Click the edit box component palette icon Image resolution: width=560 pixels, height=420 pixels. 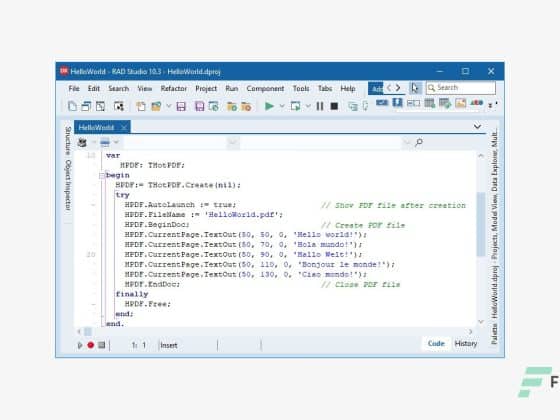[x=414, y=103]
